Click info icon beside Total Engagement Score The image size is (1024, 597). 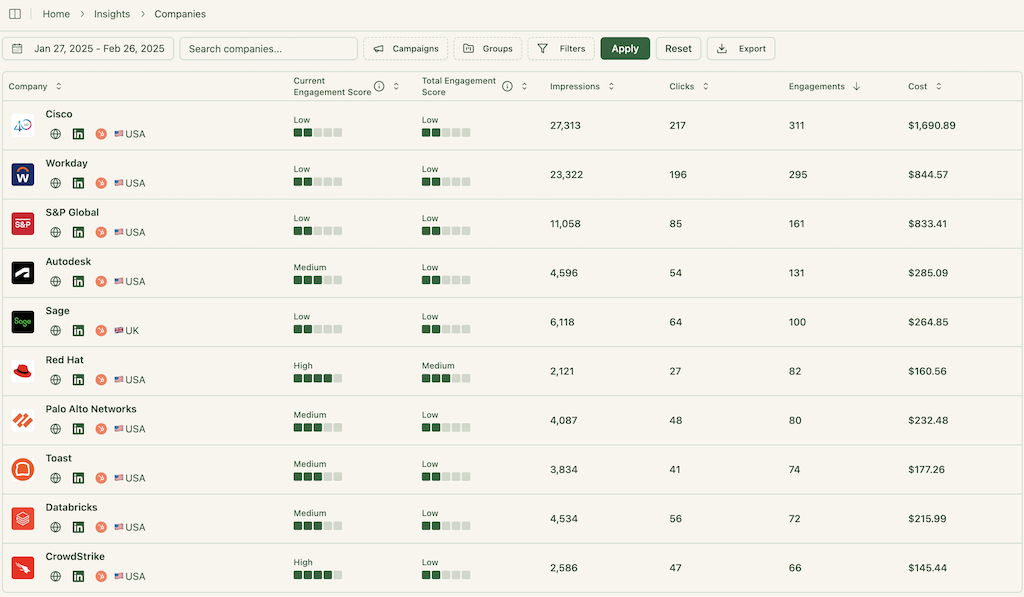click(x=507, y=86)
